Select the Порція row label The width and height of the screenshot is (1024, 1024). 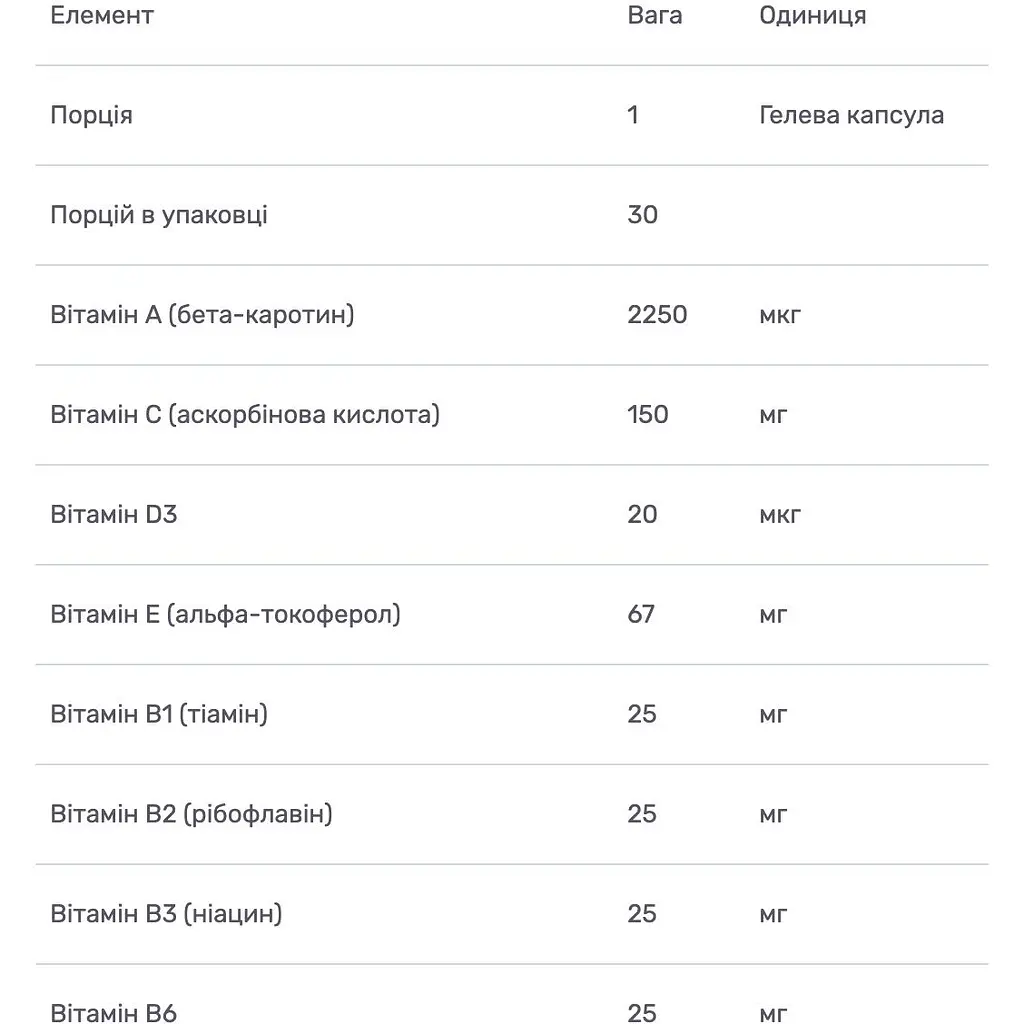click(91, 116)
